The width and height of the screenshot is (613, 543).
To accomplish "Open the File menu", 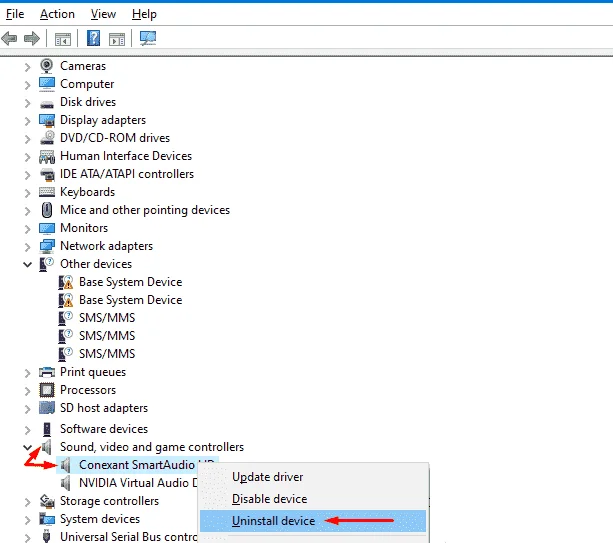I will coord(15,14).
